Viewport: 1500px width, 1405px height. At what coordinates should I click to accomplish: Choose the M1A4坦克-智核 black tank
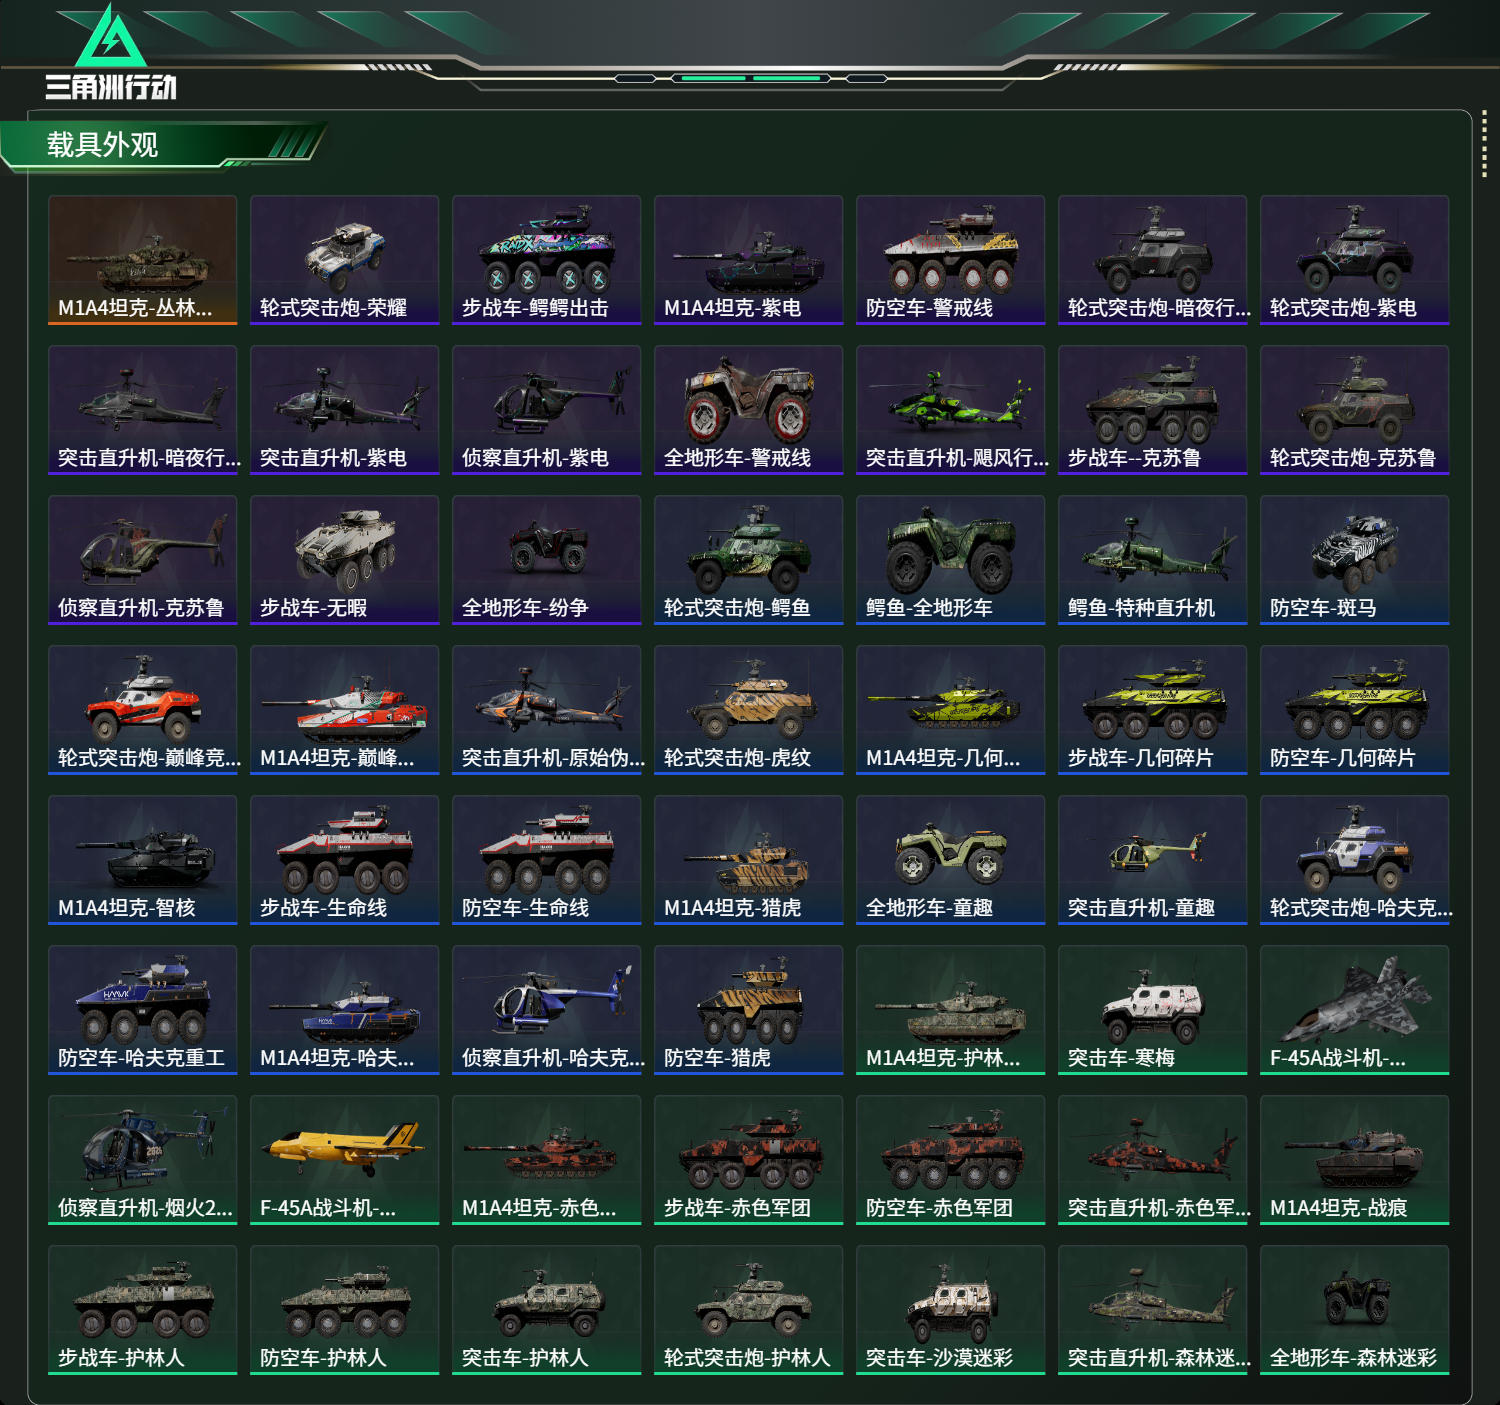pyautogui.click(x=143, y=860)
